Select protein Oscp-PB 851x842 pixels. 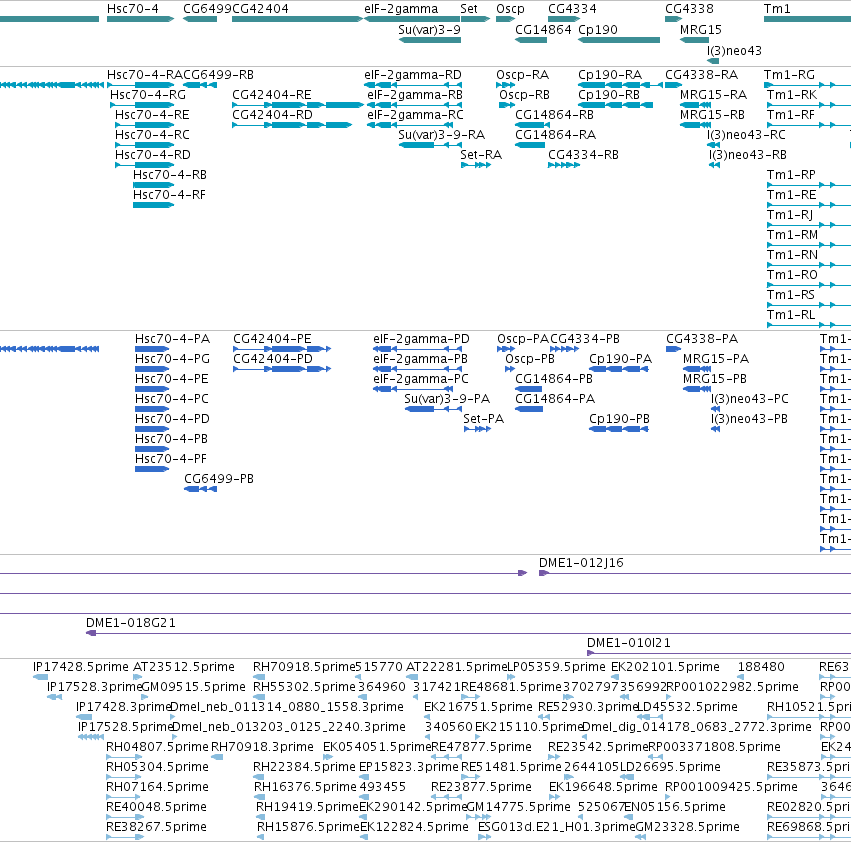pos(530,359)
